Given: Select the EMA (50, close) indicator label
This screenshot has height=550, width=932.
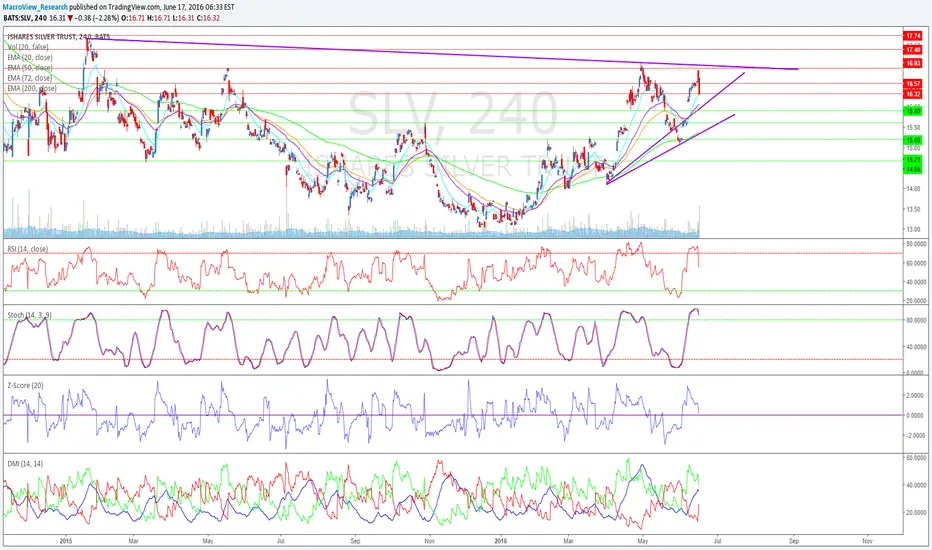Looking at the screenshot, I should (30, 68).
